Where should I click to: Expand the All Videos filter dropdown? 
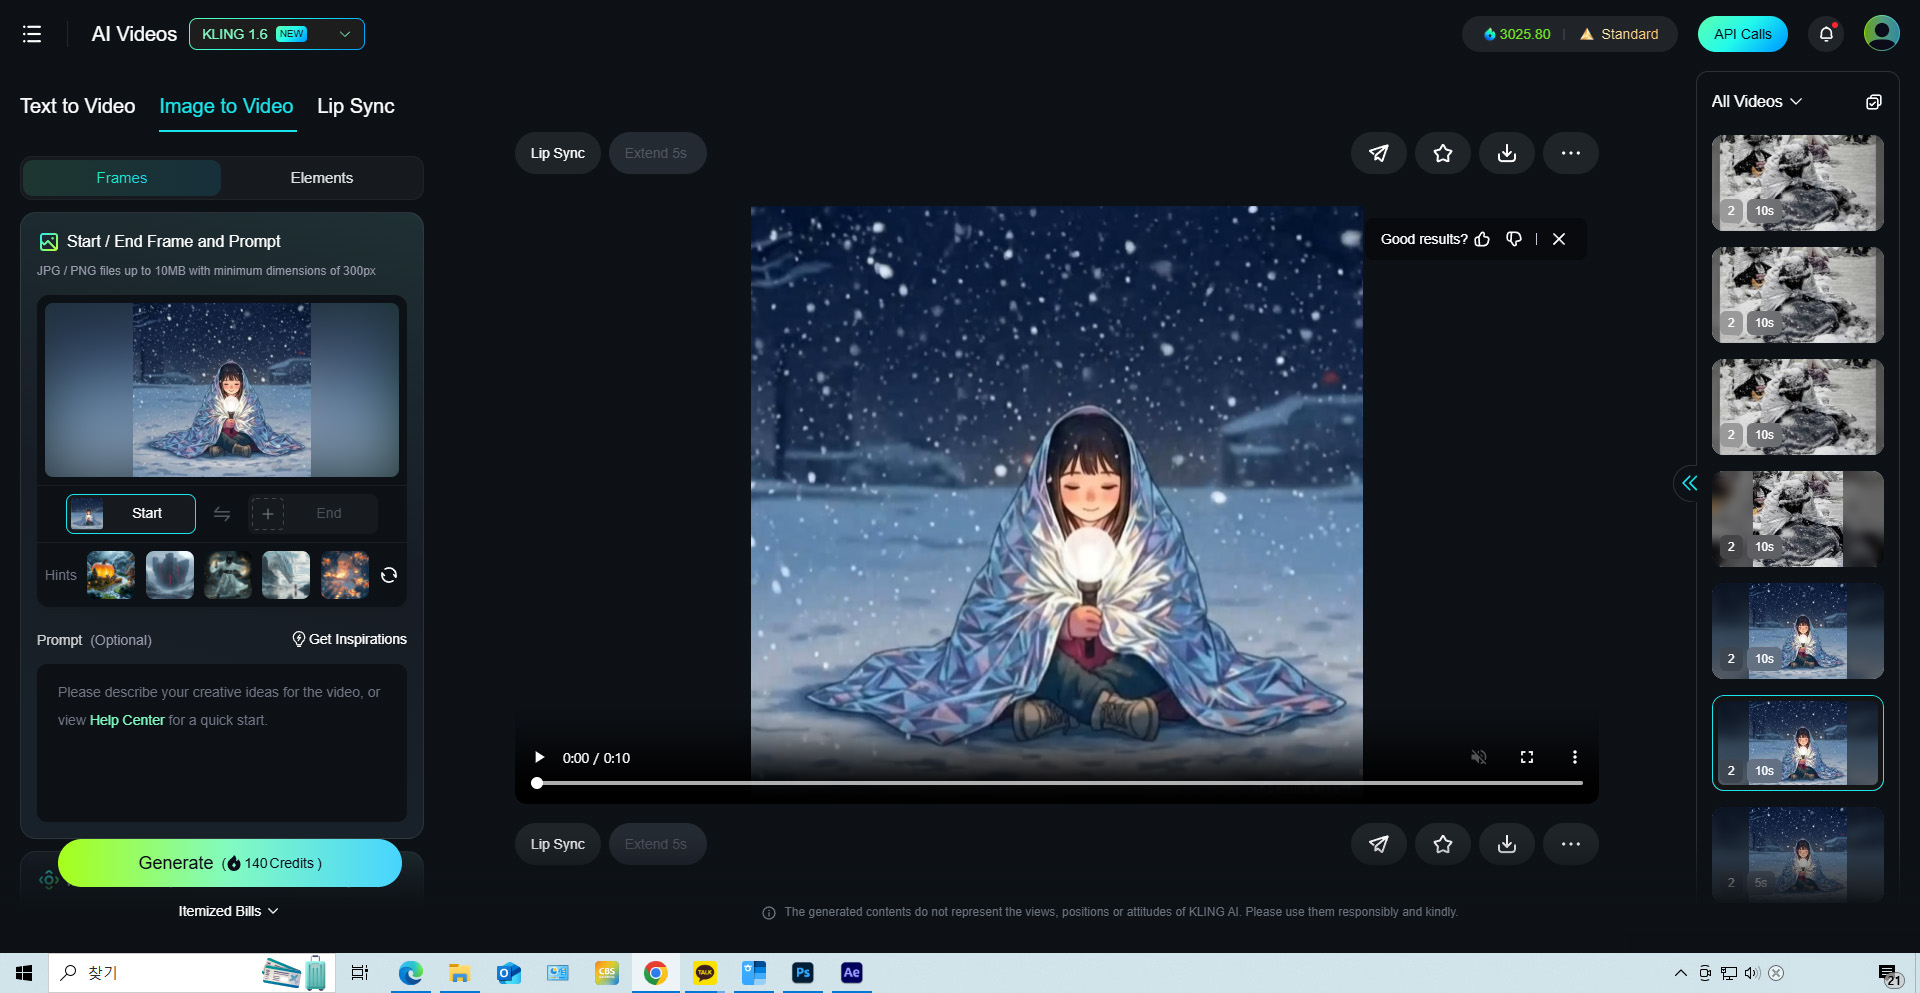pyautogui.click(x=1756, y=102)
